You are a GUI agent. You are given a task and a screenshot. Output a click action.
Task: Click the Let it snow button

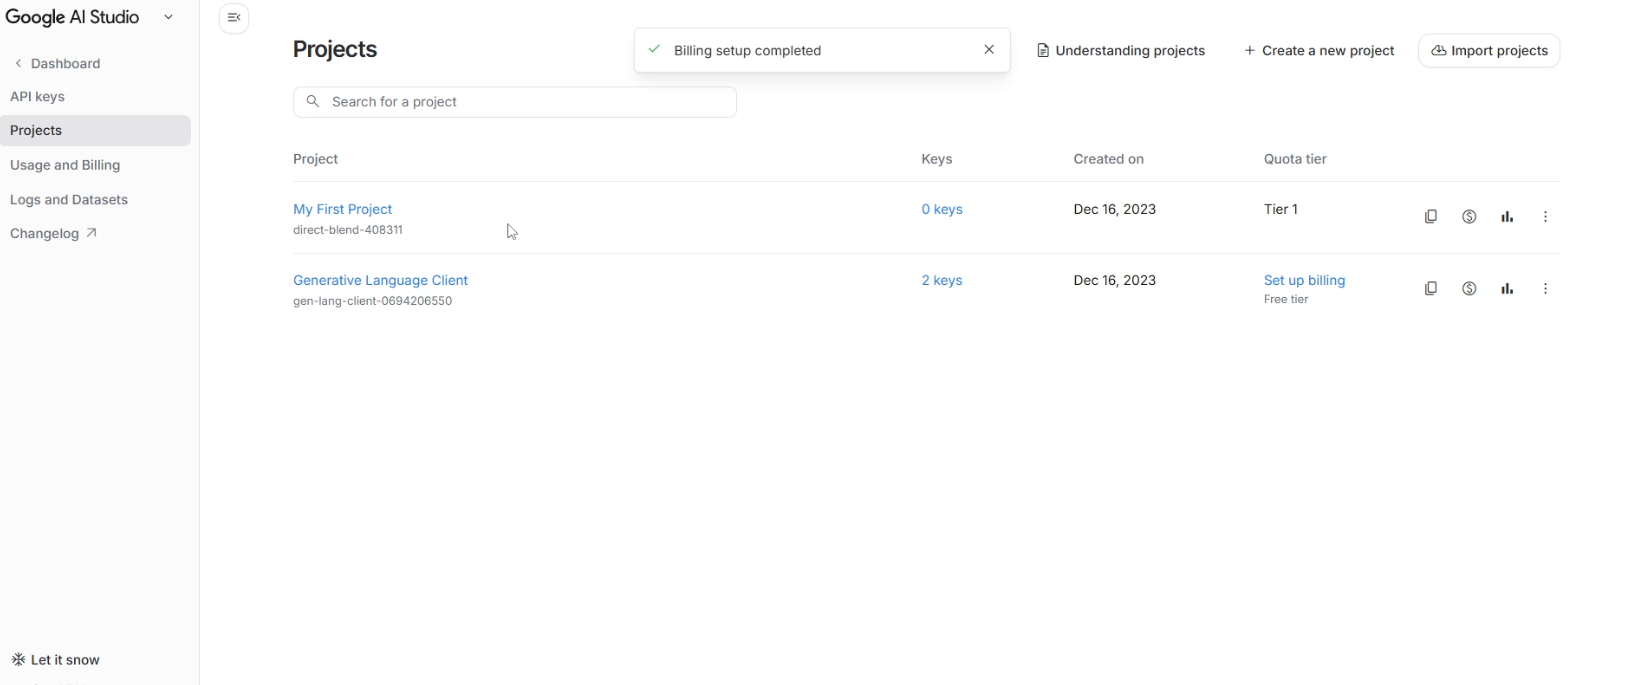(x=56, y=660)
